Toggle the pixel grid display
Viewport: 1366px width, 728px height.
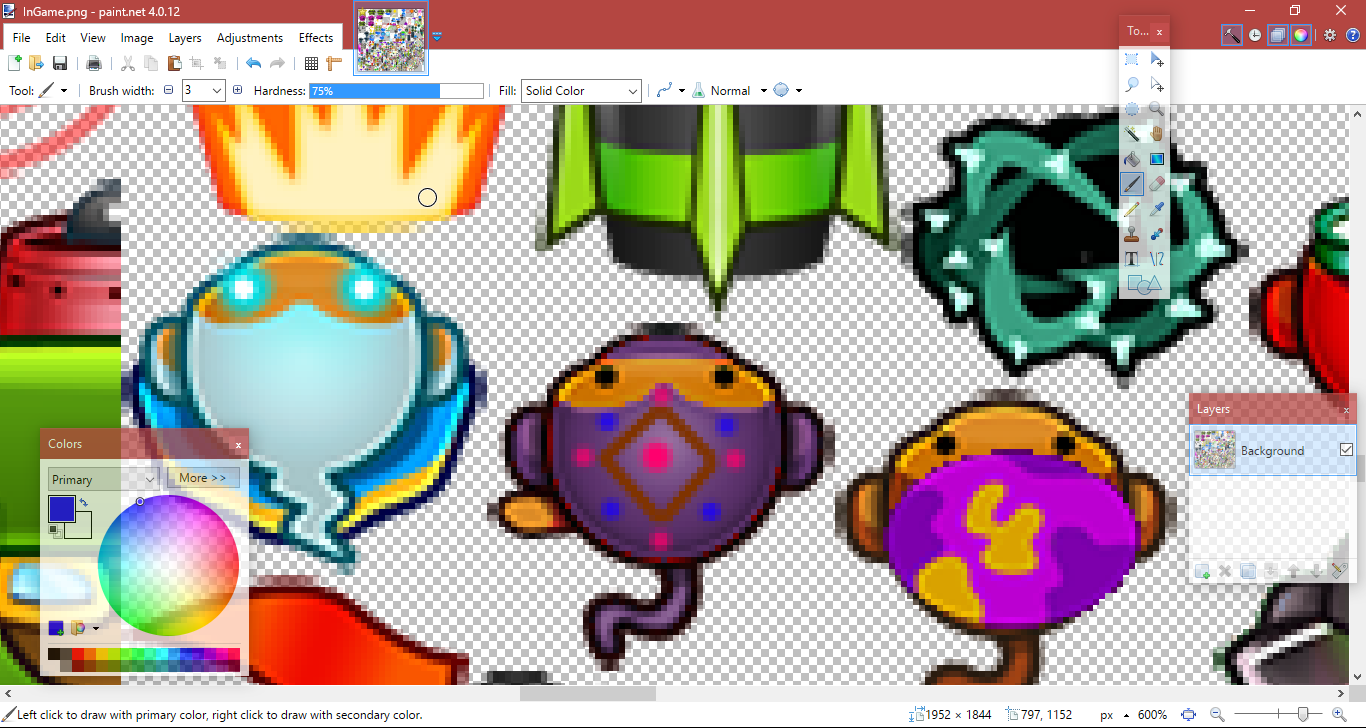pos(311,64)
